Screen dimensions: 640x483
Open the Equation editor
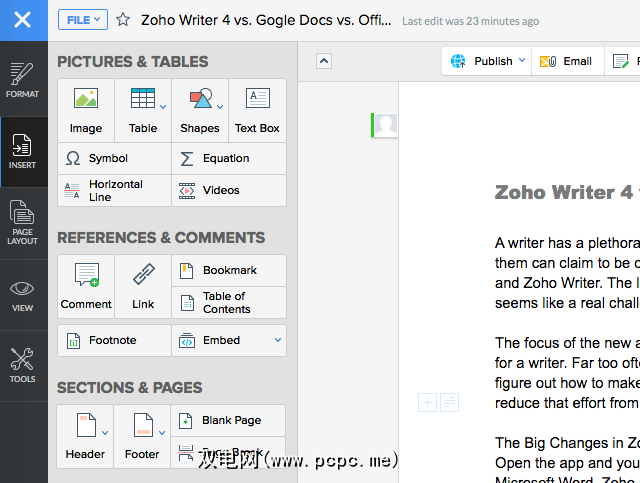click(x=229, y=158)
